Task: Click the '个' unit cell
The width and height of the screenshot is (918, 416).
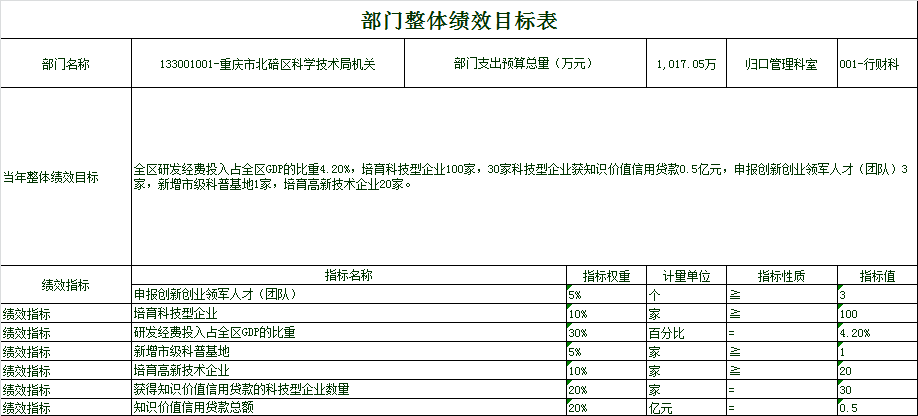Action: tap(686, 294)
